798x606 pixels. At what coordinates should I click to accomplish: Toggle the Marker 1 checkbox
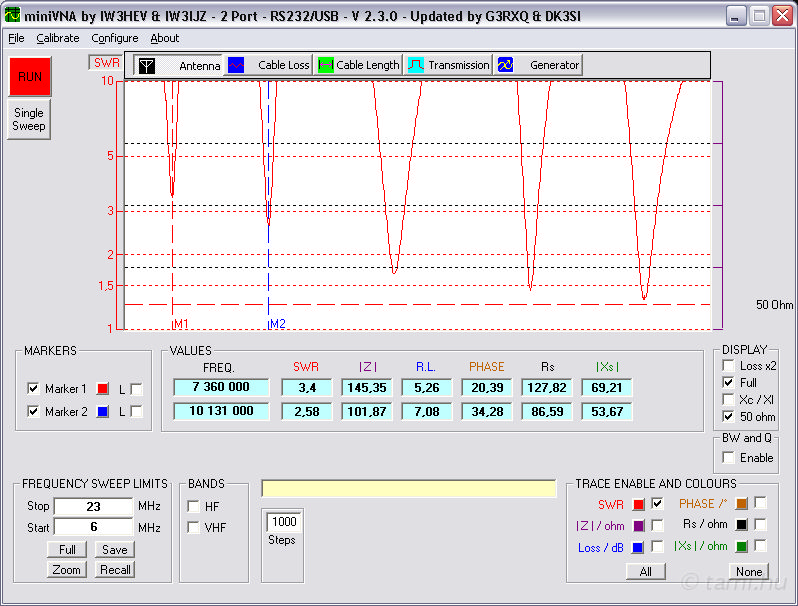pyautogui.click(x=33, y=389)
